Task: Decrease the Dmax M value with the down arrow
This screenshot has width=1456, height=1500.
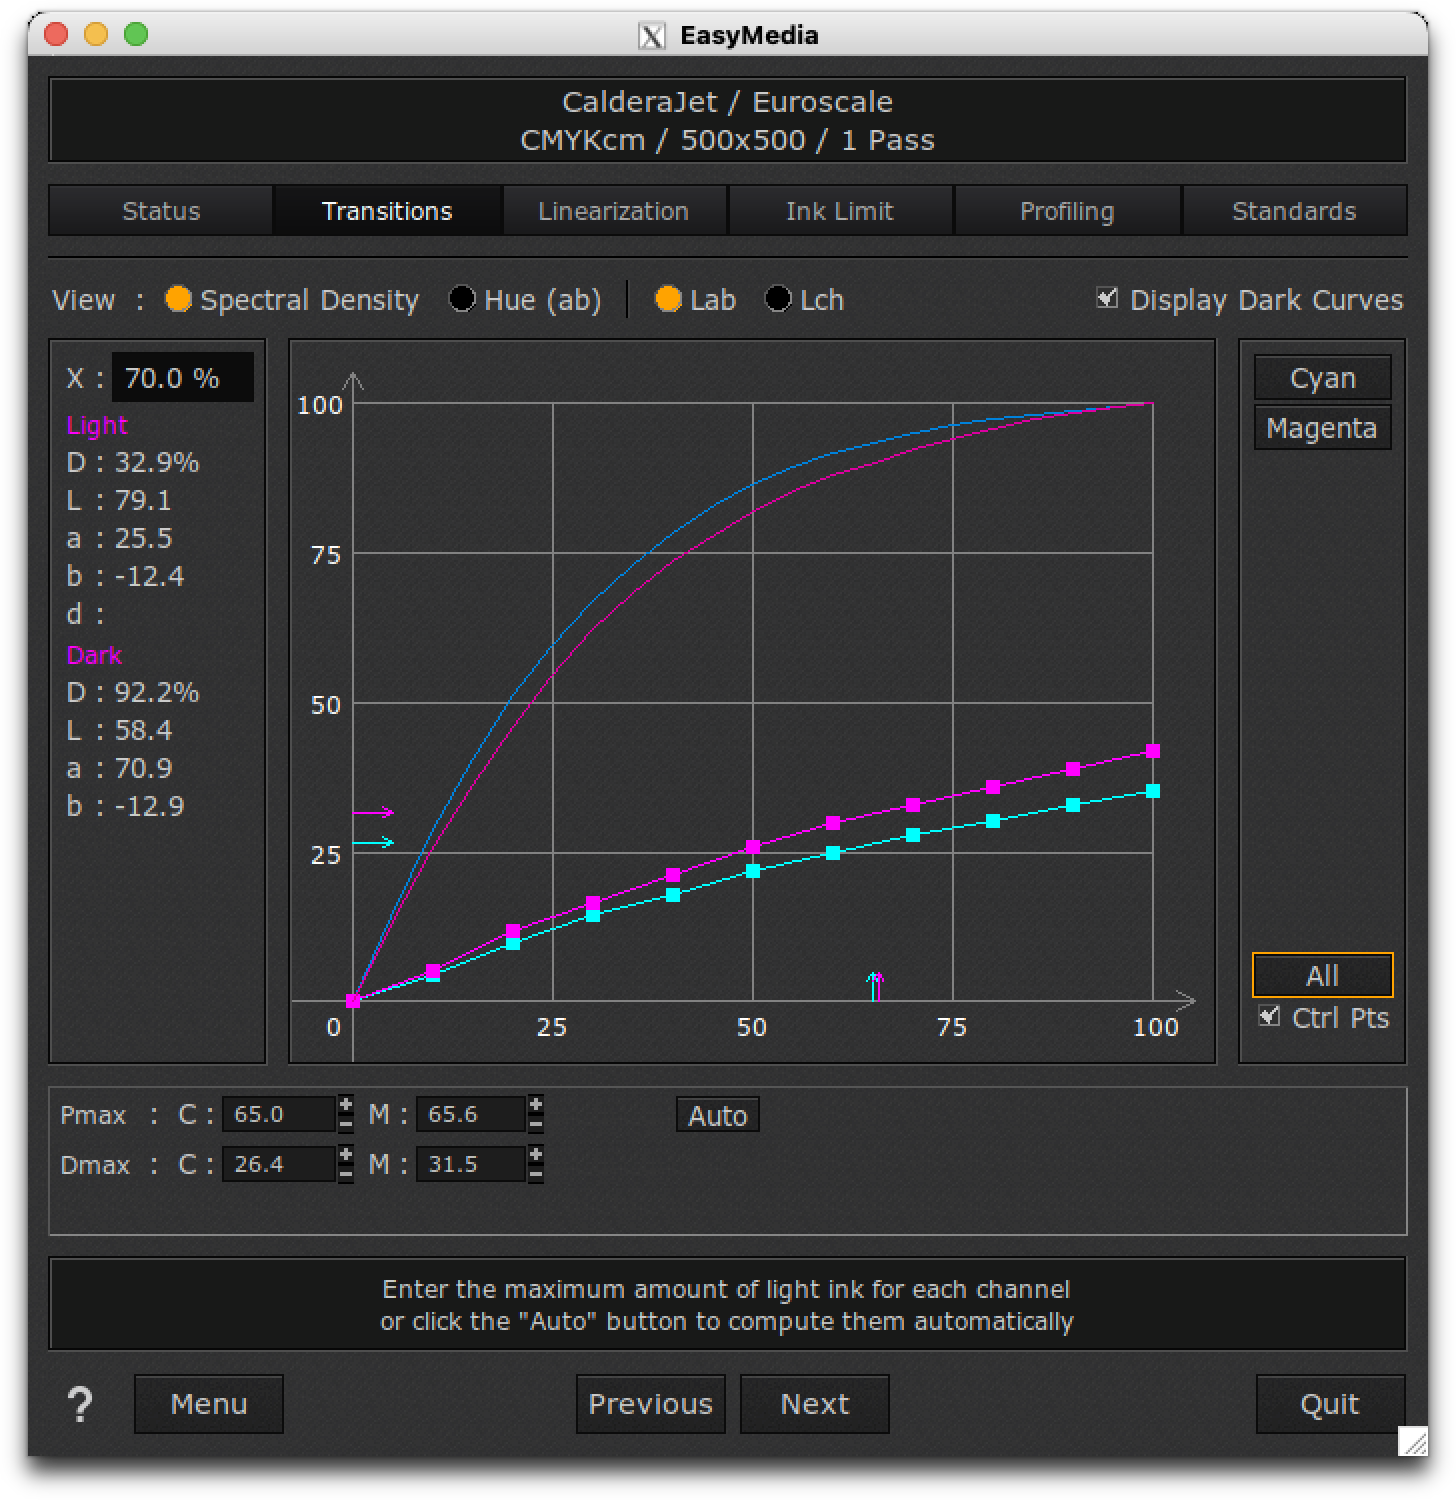Action: (536, 1173)
